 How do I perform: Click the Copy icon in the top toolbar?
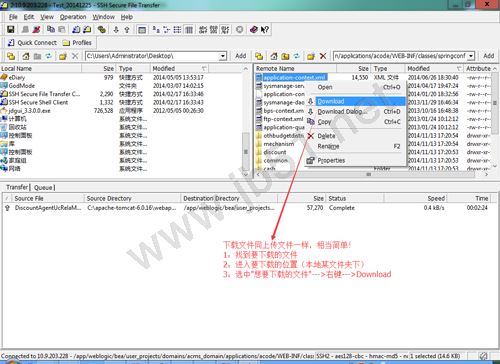(x=51, y=30)
